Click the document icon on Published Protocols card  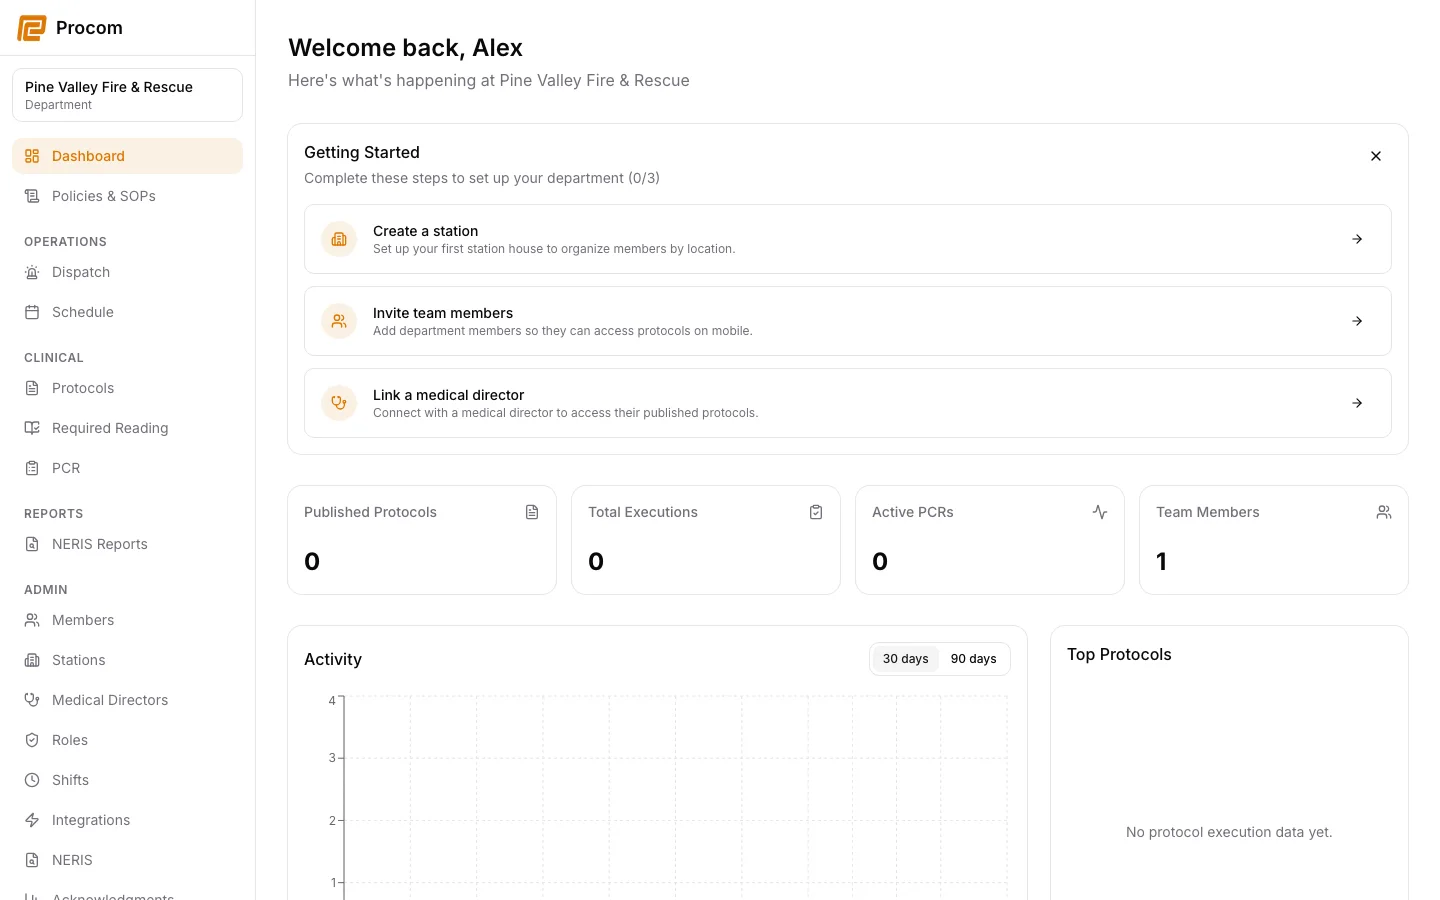coord(532,512)
